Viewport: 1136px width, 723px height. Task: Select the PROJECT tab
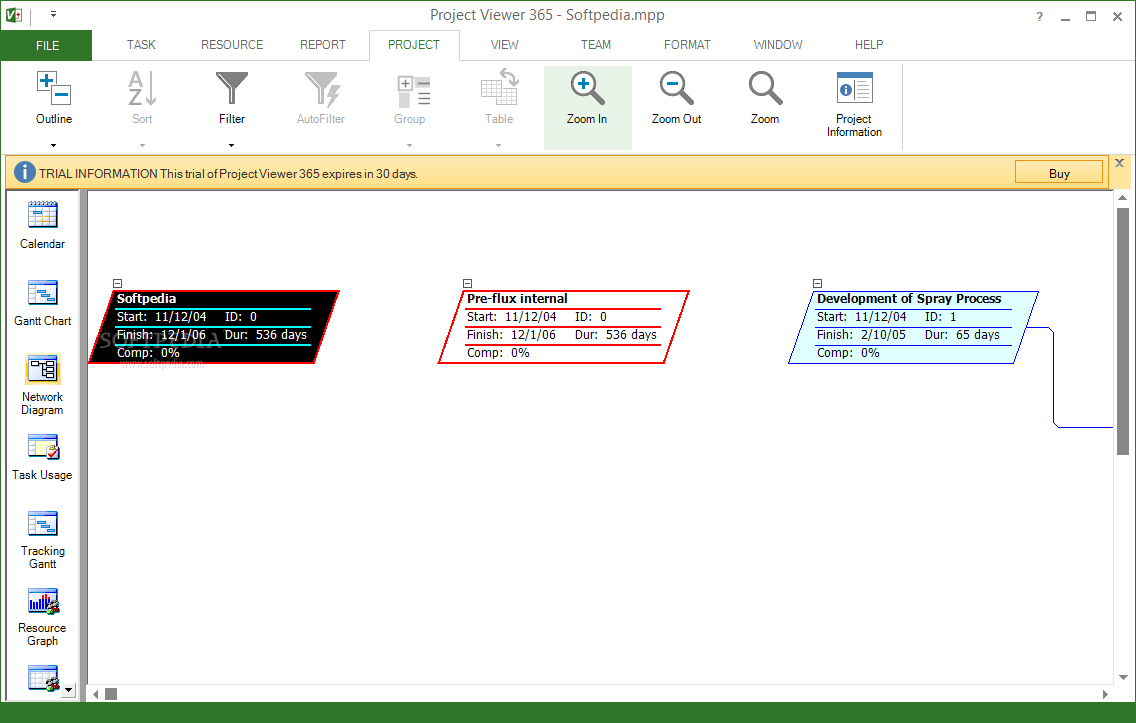coord(414,45)
